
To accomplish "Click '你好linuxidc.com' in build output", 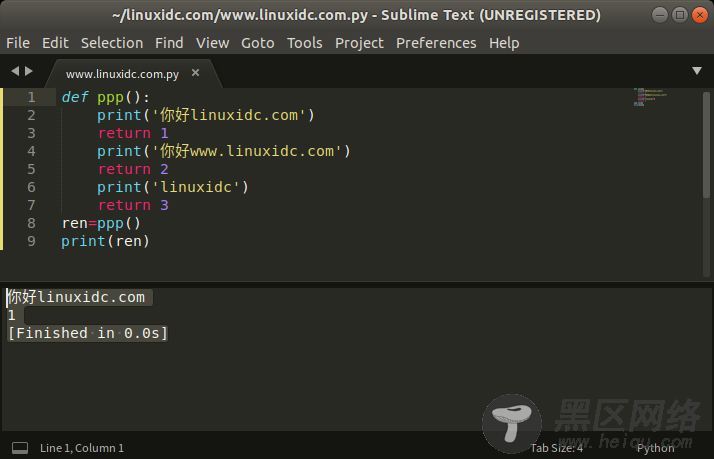I will [x=76, y=297].
